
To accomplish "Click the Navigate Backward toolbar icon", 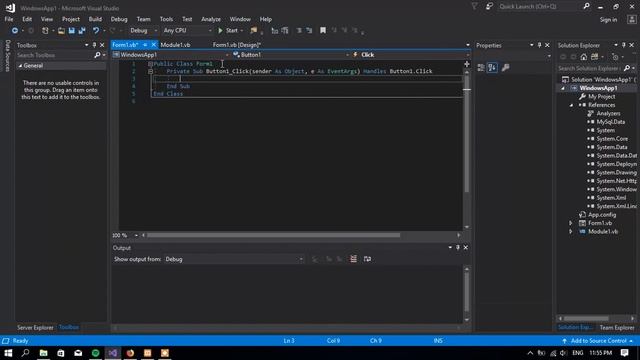I will pos(15,31).
